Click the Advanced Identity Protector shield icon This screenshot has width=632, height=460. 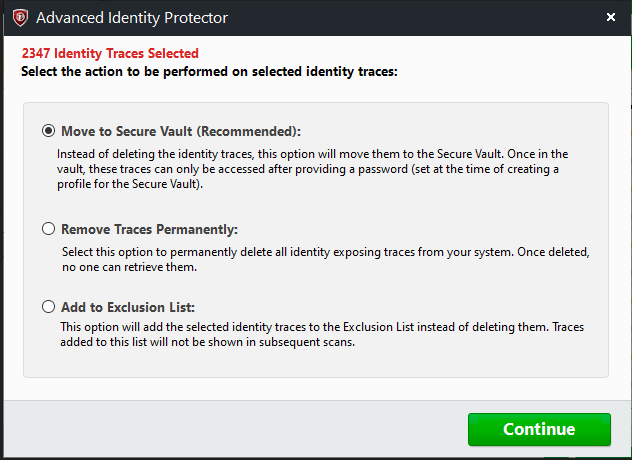pos(20,17)
